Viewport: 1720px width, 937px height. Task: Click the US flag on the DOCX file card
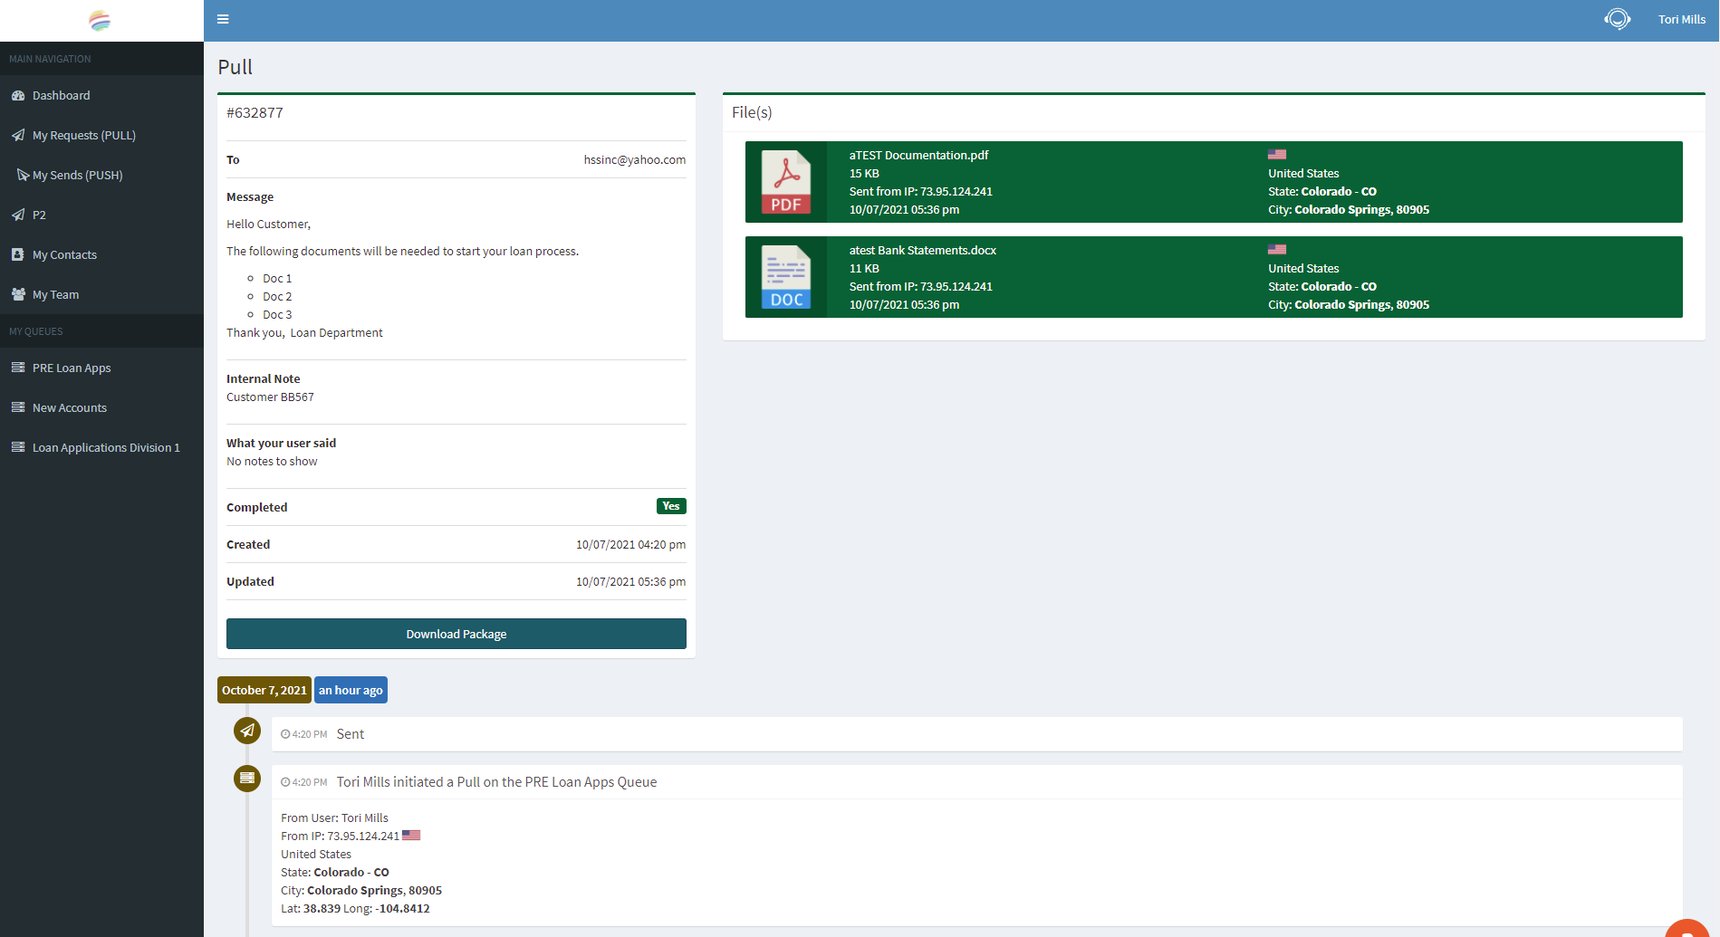point(1277,249)
